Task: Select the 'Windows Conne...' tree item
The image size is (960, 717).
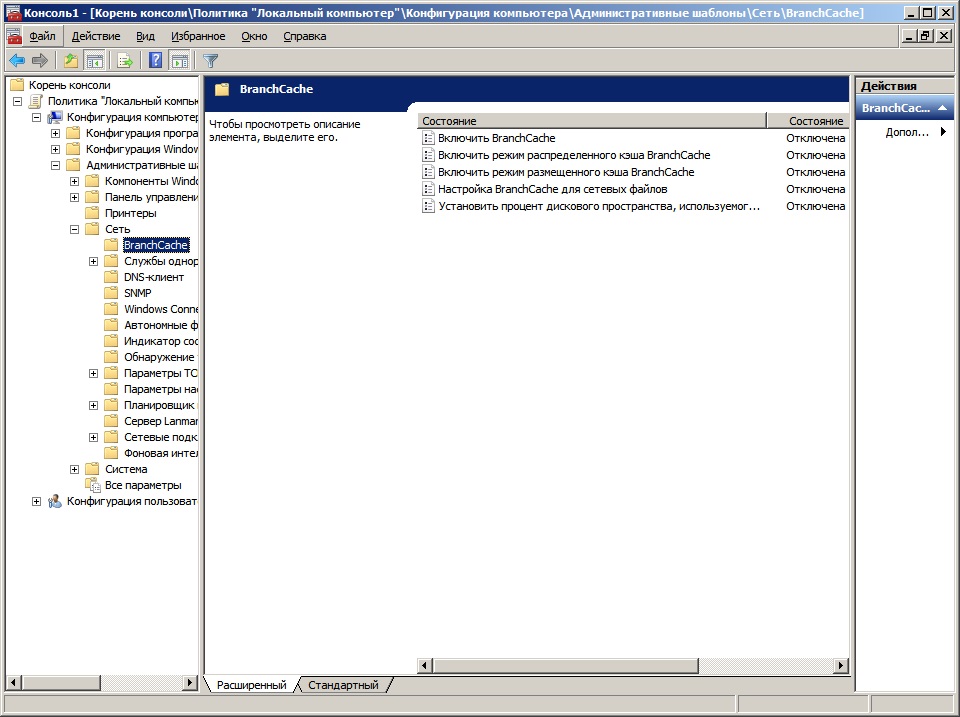Action: pyautogui.click(x=161, y=309)
